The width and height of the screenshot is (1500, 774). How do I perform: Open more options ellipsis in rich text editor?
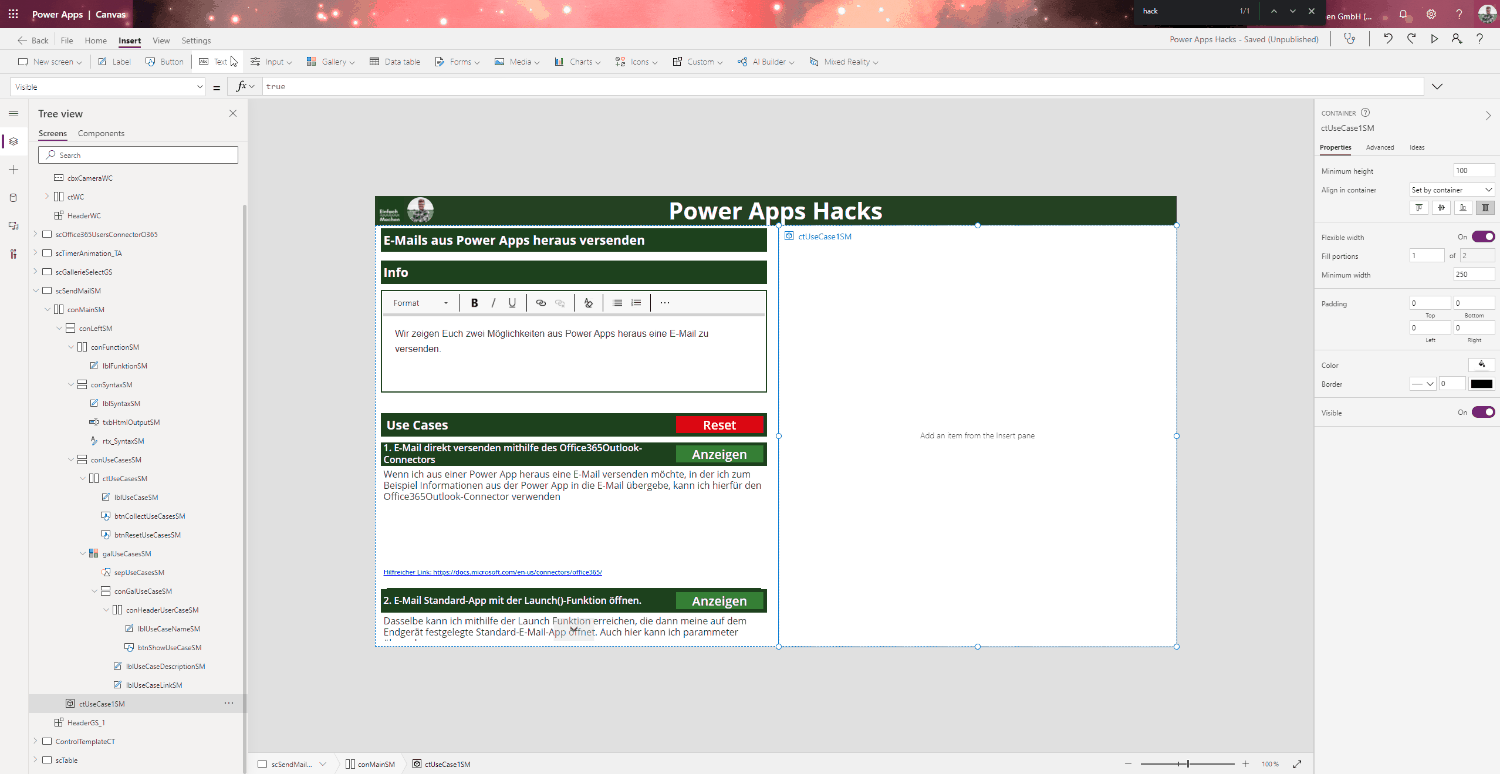tap(665, 303)
